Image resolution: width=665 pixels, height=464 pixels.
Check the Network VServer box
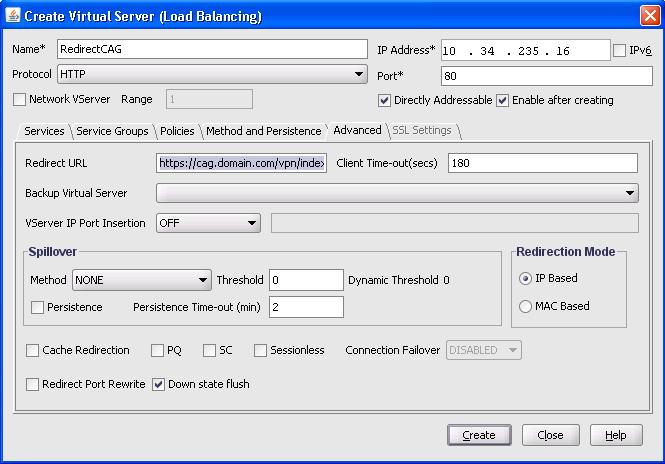coord(20,99)
